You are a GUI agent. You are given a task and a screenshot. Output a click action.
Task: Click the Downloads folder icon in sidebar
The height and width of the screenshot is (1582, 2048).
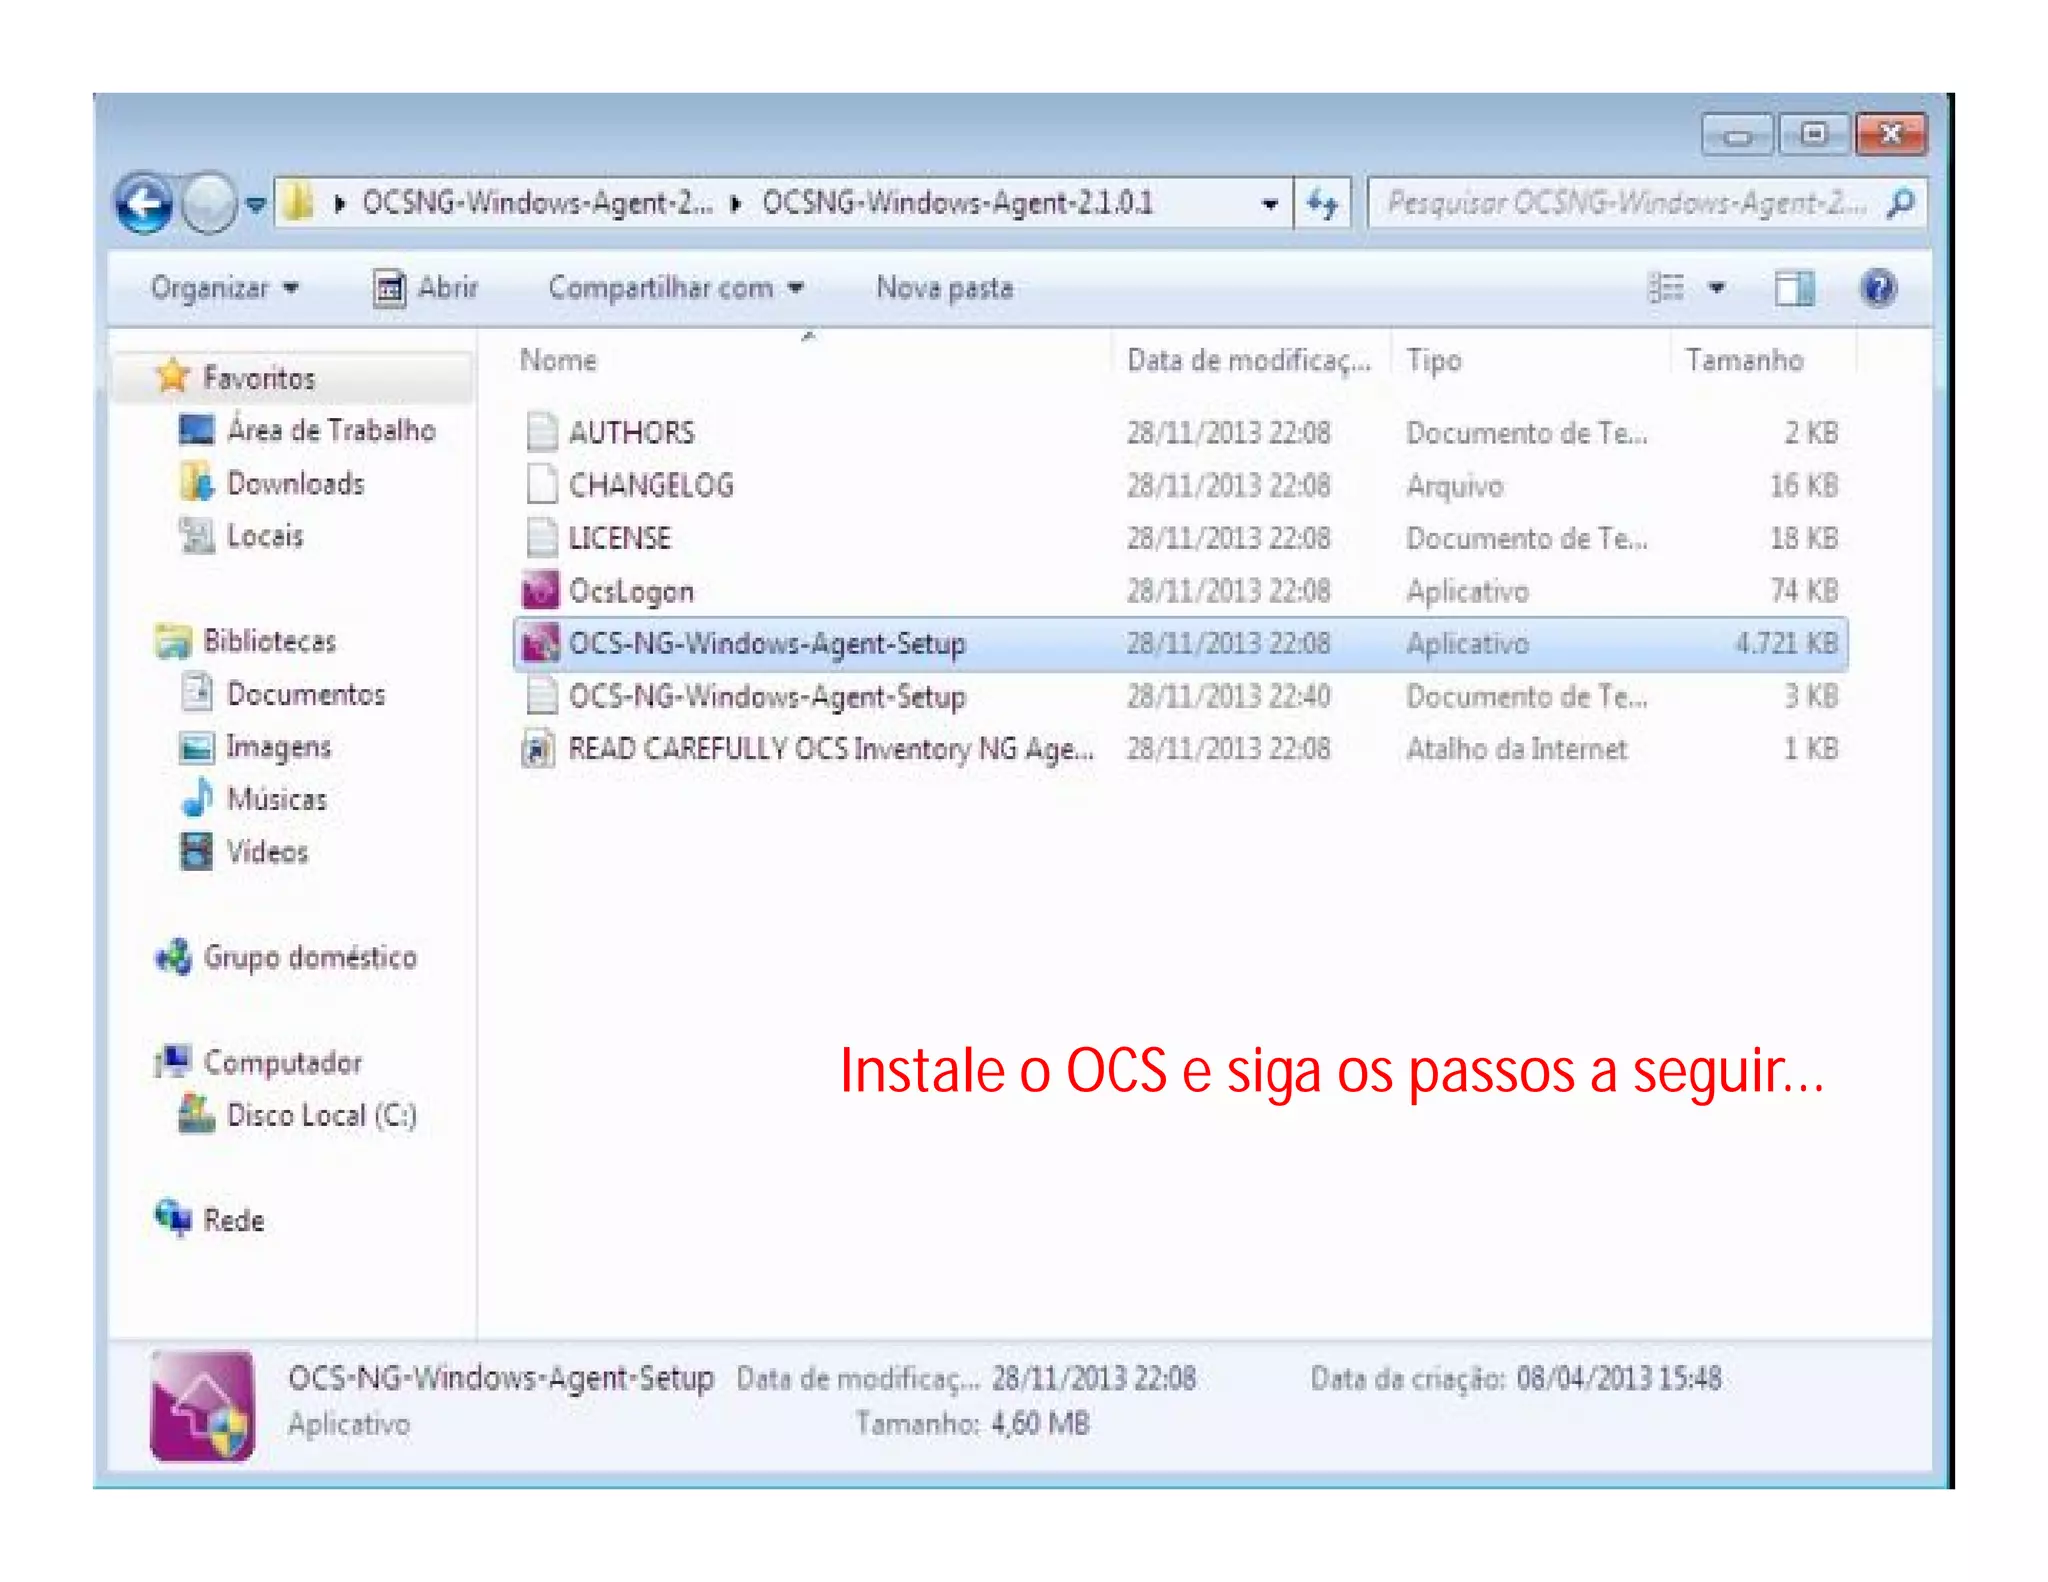click(x=197, y=483)
